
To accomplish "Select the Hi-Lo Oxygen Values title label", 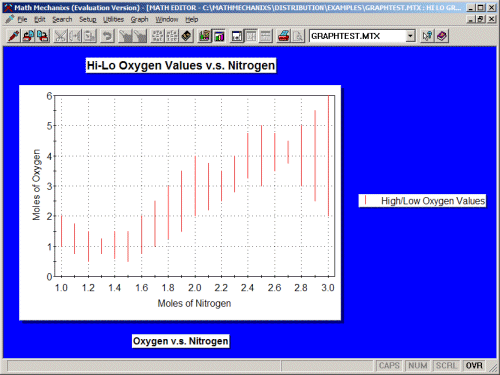I will click(181, 65).
